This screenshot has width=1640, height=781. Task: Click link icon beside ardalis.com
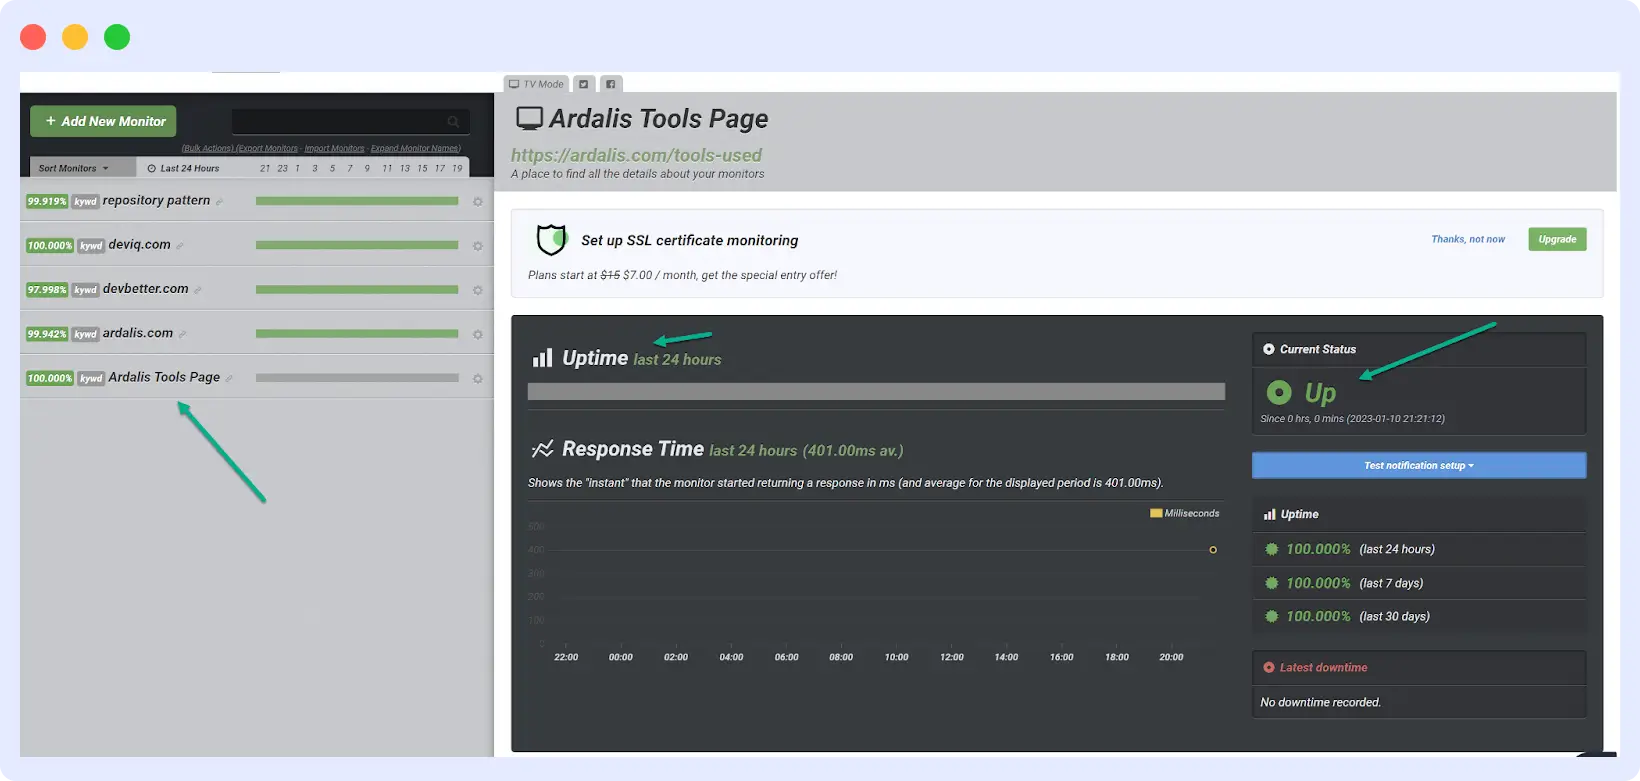point(182,334)
